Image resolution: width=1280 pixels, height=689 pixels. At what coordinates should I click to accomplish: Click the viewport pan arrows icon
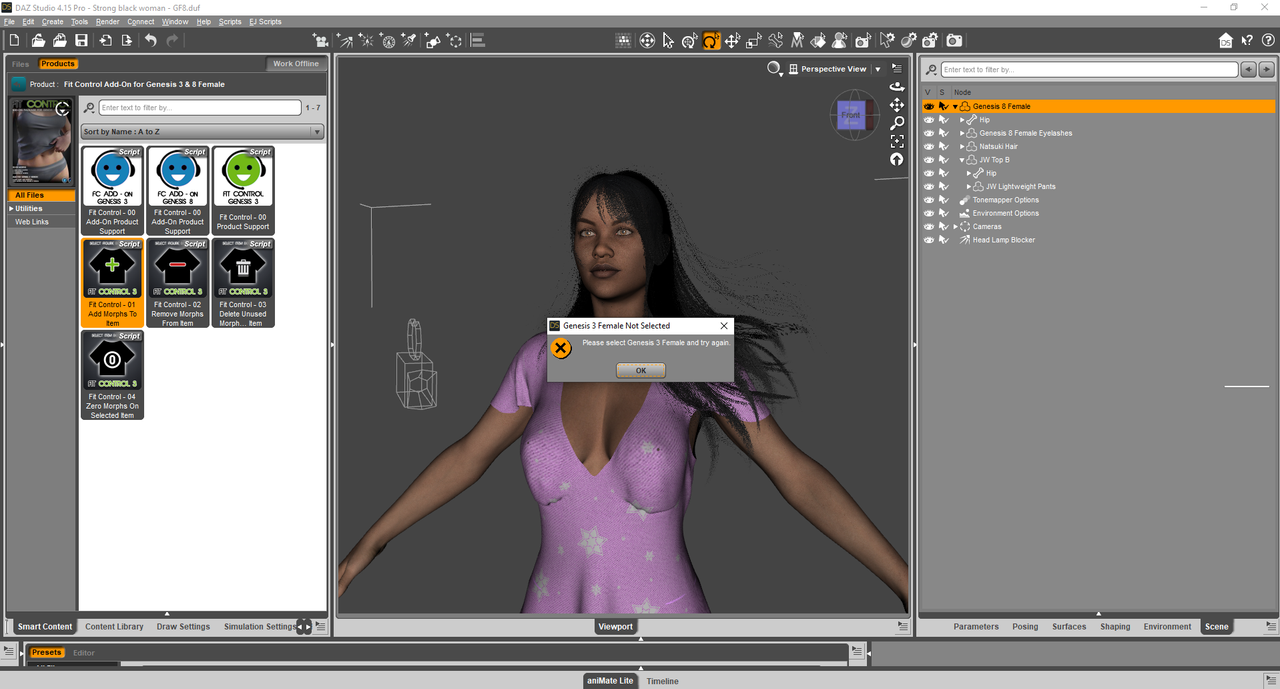[897, 105]
